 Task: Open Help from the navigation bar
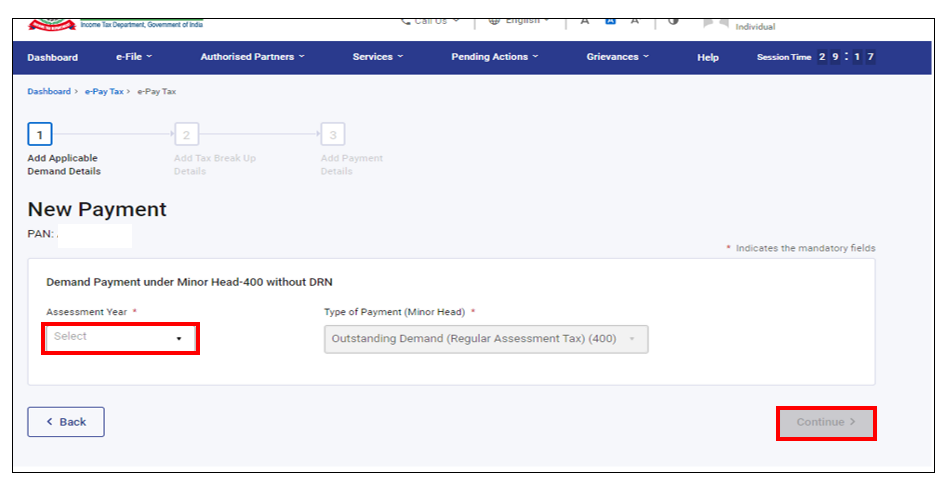(708, 57)
